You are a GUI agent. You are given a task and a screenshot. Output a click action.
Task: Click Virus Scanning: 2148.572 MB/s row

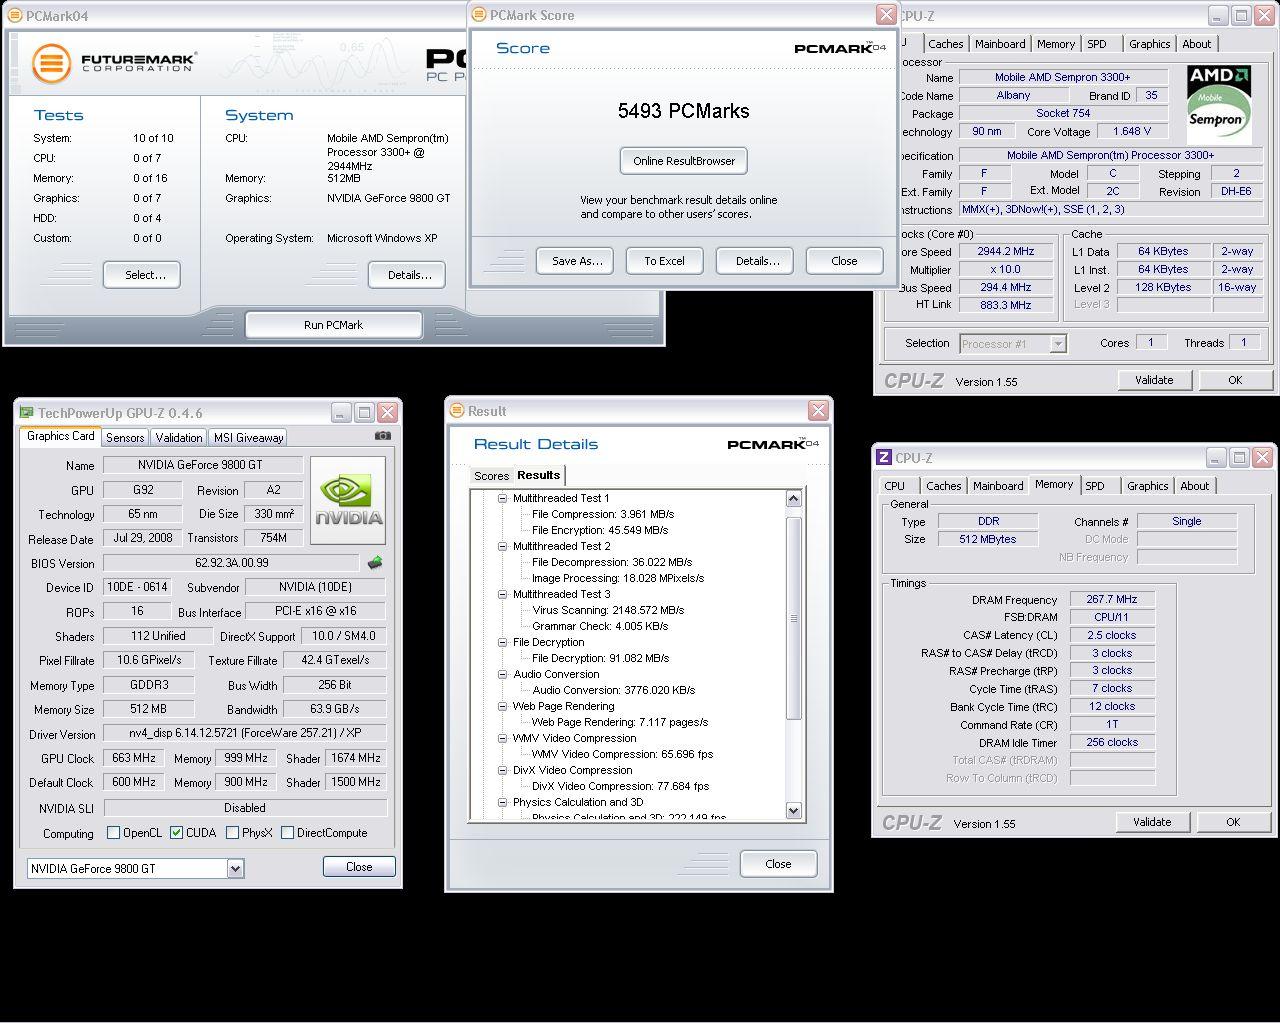pyautogui.click(x=608, y=610)
